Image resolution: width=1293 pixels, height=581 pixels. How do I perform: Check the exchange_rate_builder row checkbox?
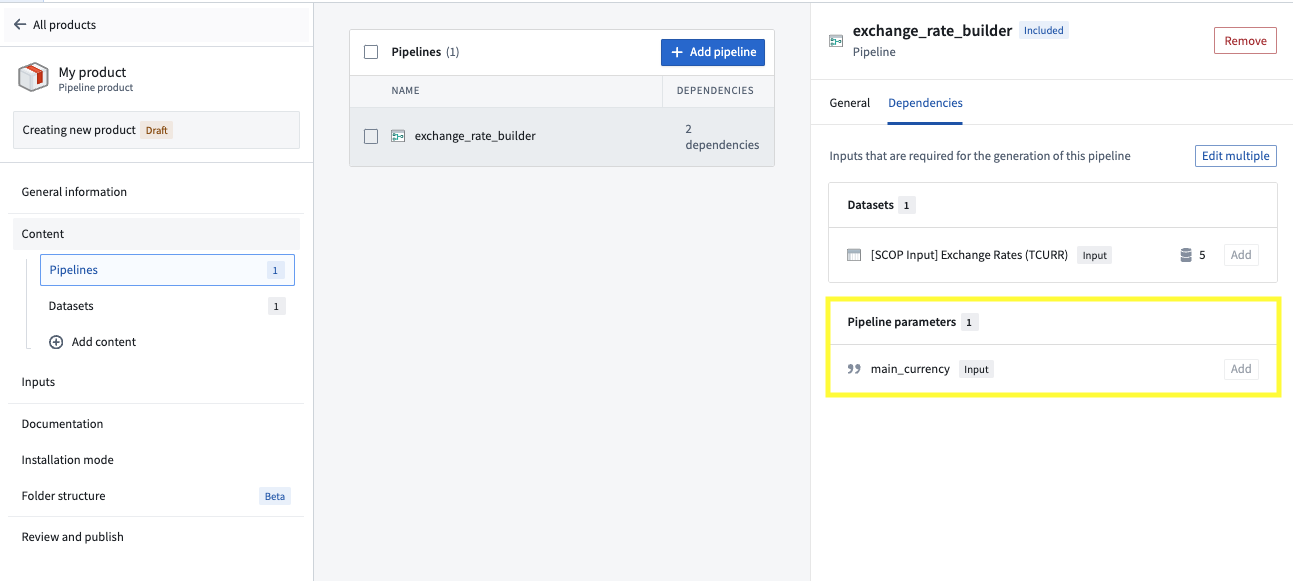(371, 136)
